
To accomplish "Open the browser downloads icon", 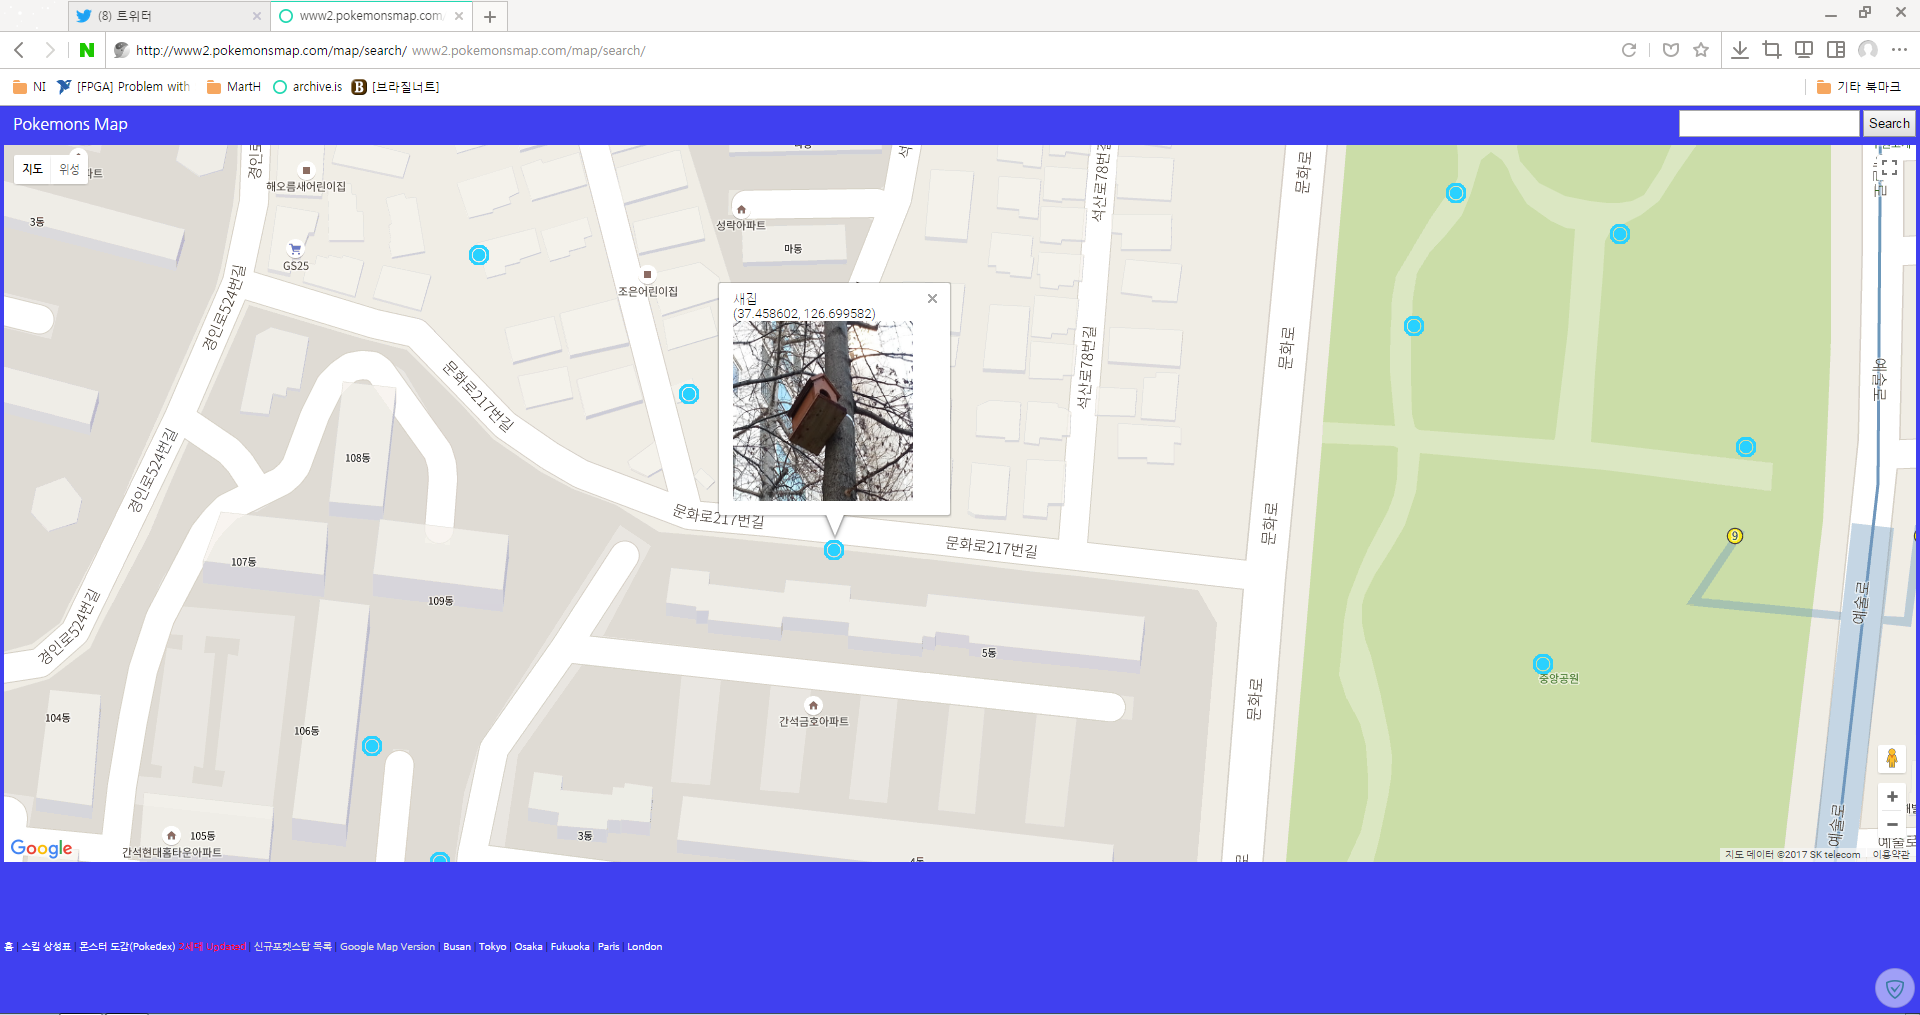I will (x=1740, y=50).
